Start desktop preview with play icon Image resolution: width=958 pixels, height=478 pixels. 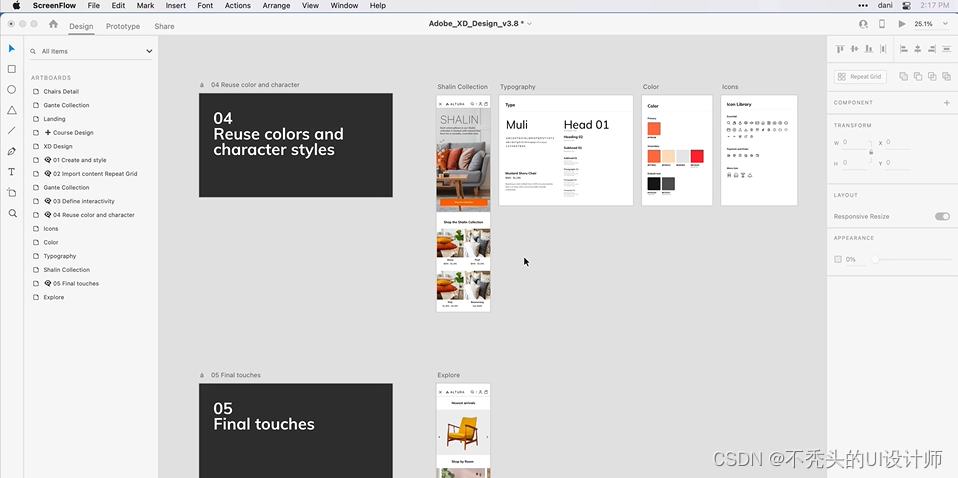[902, 24]
